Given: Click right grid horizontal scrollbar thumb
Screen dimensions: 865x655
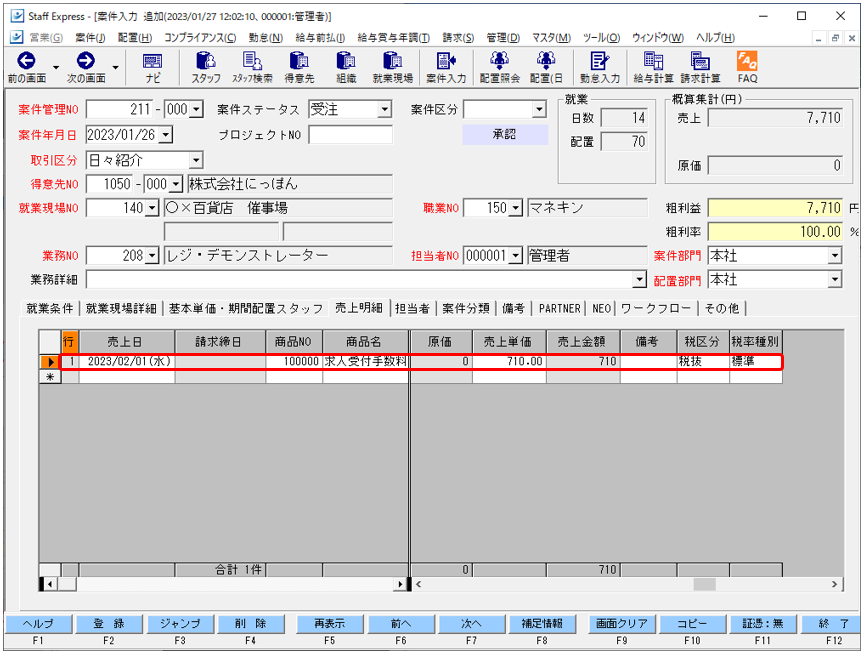Looking at the screenshot, I should (704, 584).
